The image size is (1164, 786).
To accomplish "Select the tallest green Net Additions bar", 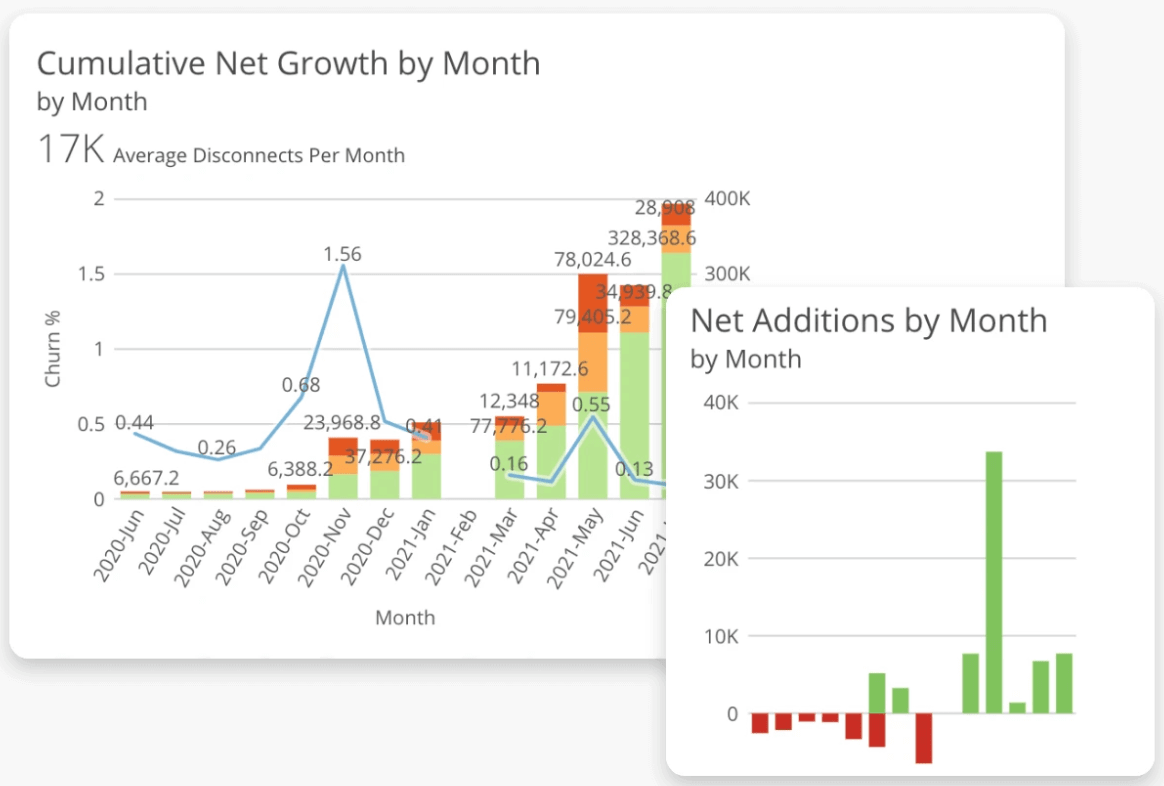I will click(994, 582).
